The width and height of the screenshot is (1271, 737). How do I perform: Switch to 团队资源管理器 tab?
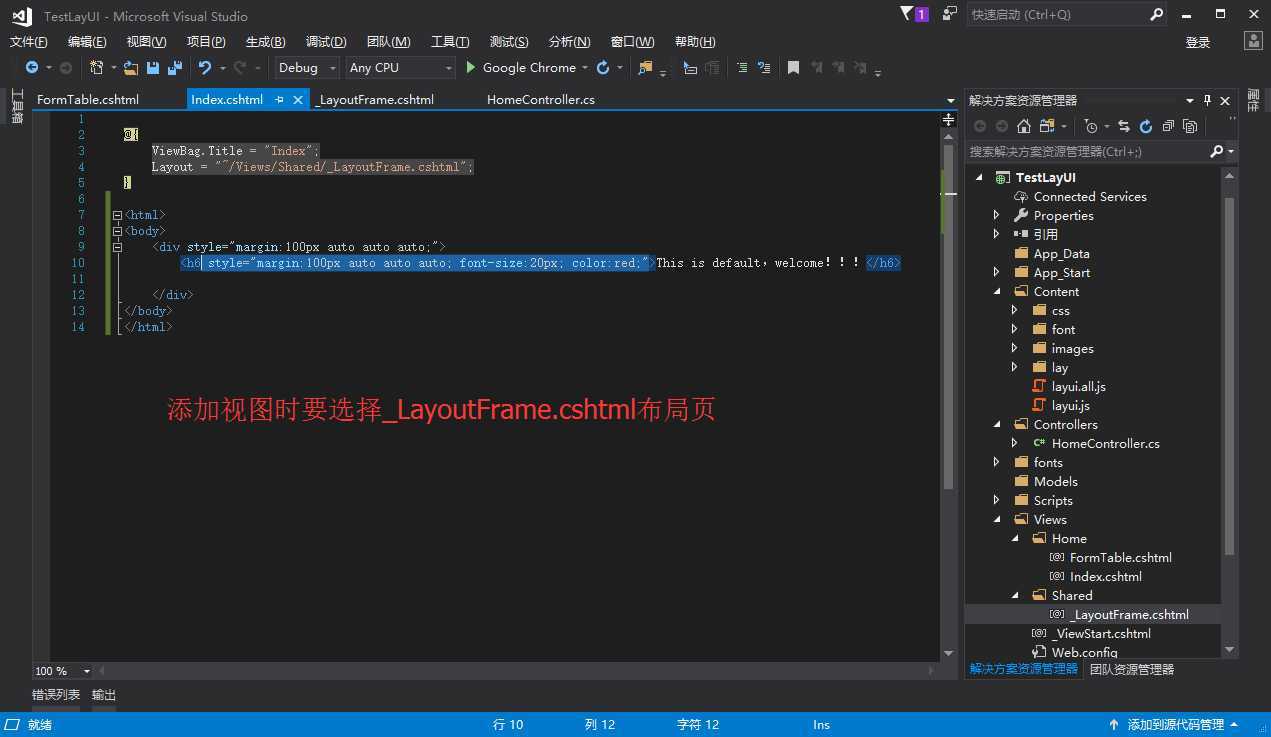1132,669
